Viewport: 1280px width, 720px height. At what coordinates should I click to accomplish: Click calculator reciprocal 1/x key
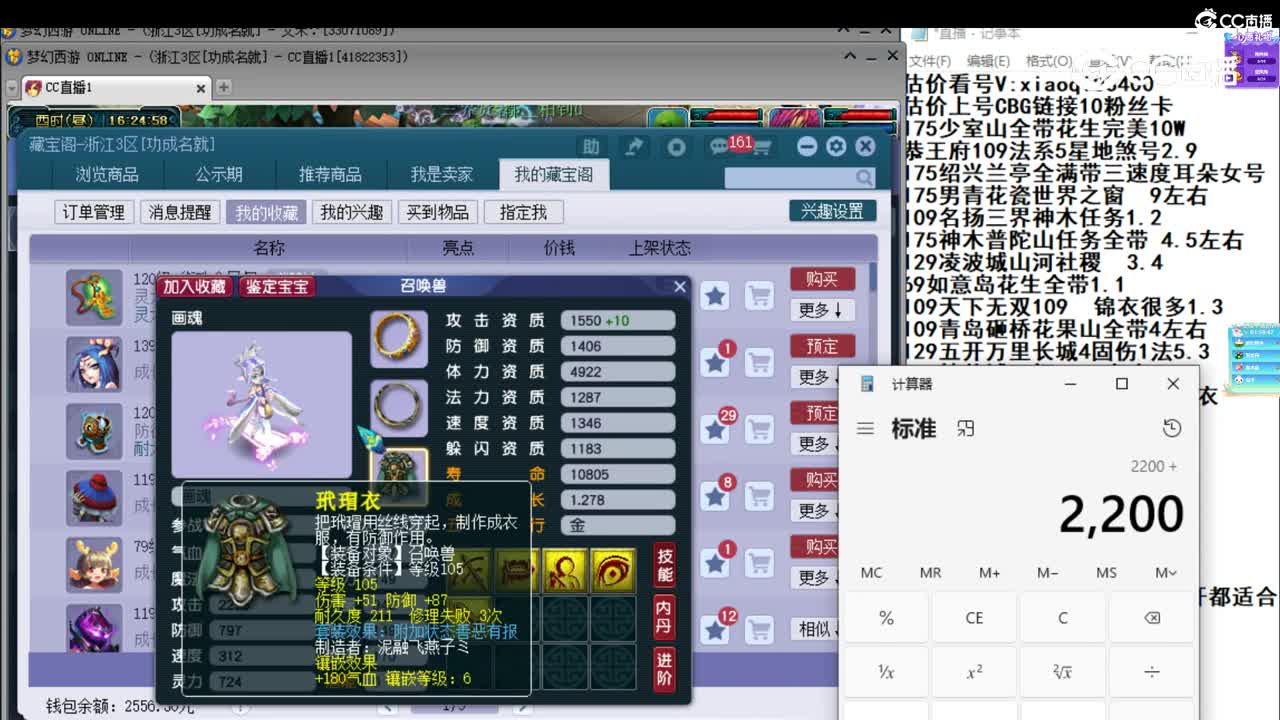(886, 672)
